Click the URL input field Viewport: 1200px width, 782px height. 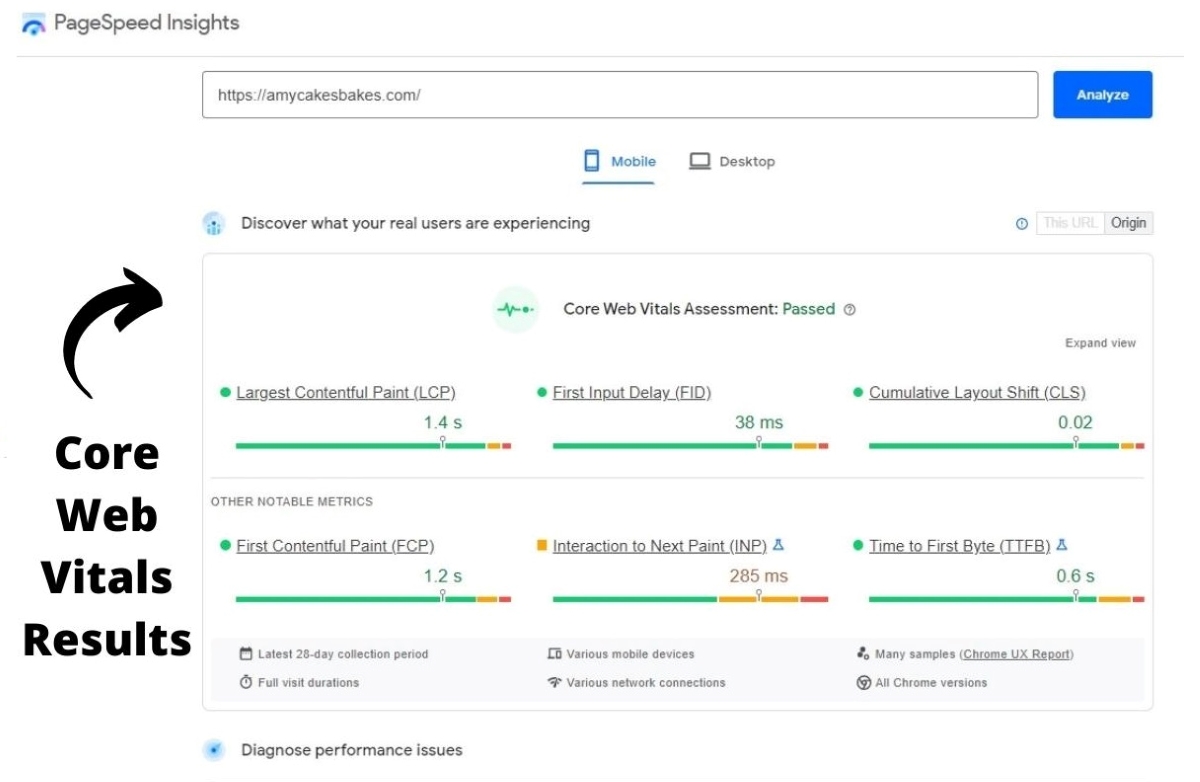tap(620, 95)
